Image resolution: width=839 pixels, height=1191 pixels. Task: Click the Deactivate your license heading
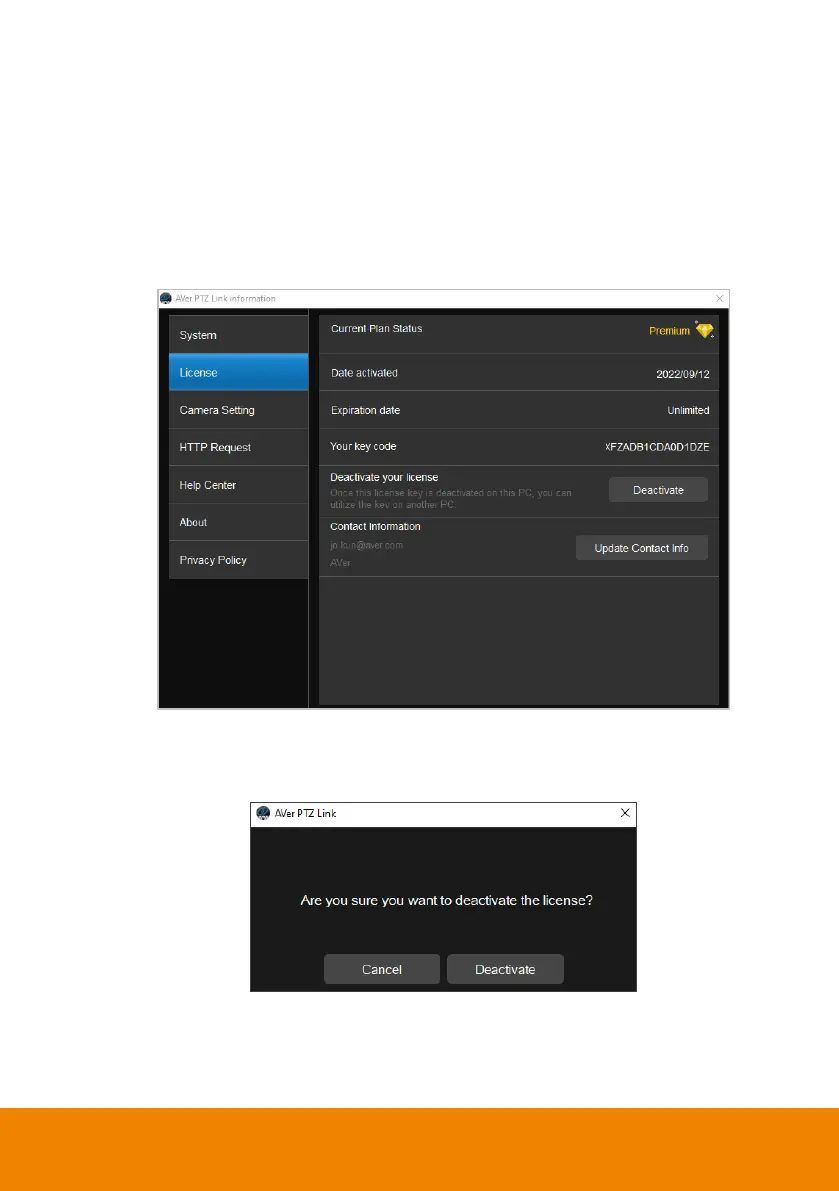coord(384,477)
